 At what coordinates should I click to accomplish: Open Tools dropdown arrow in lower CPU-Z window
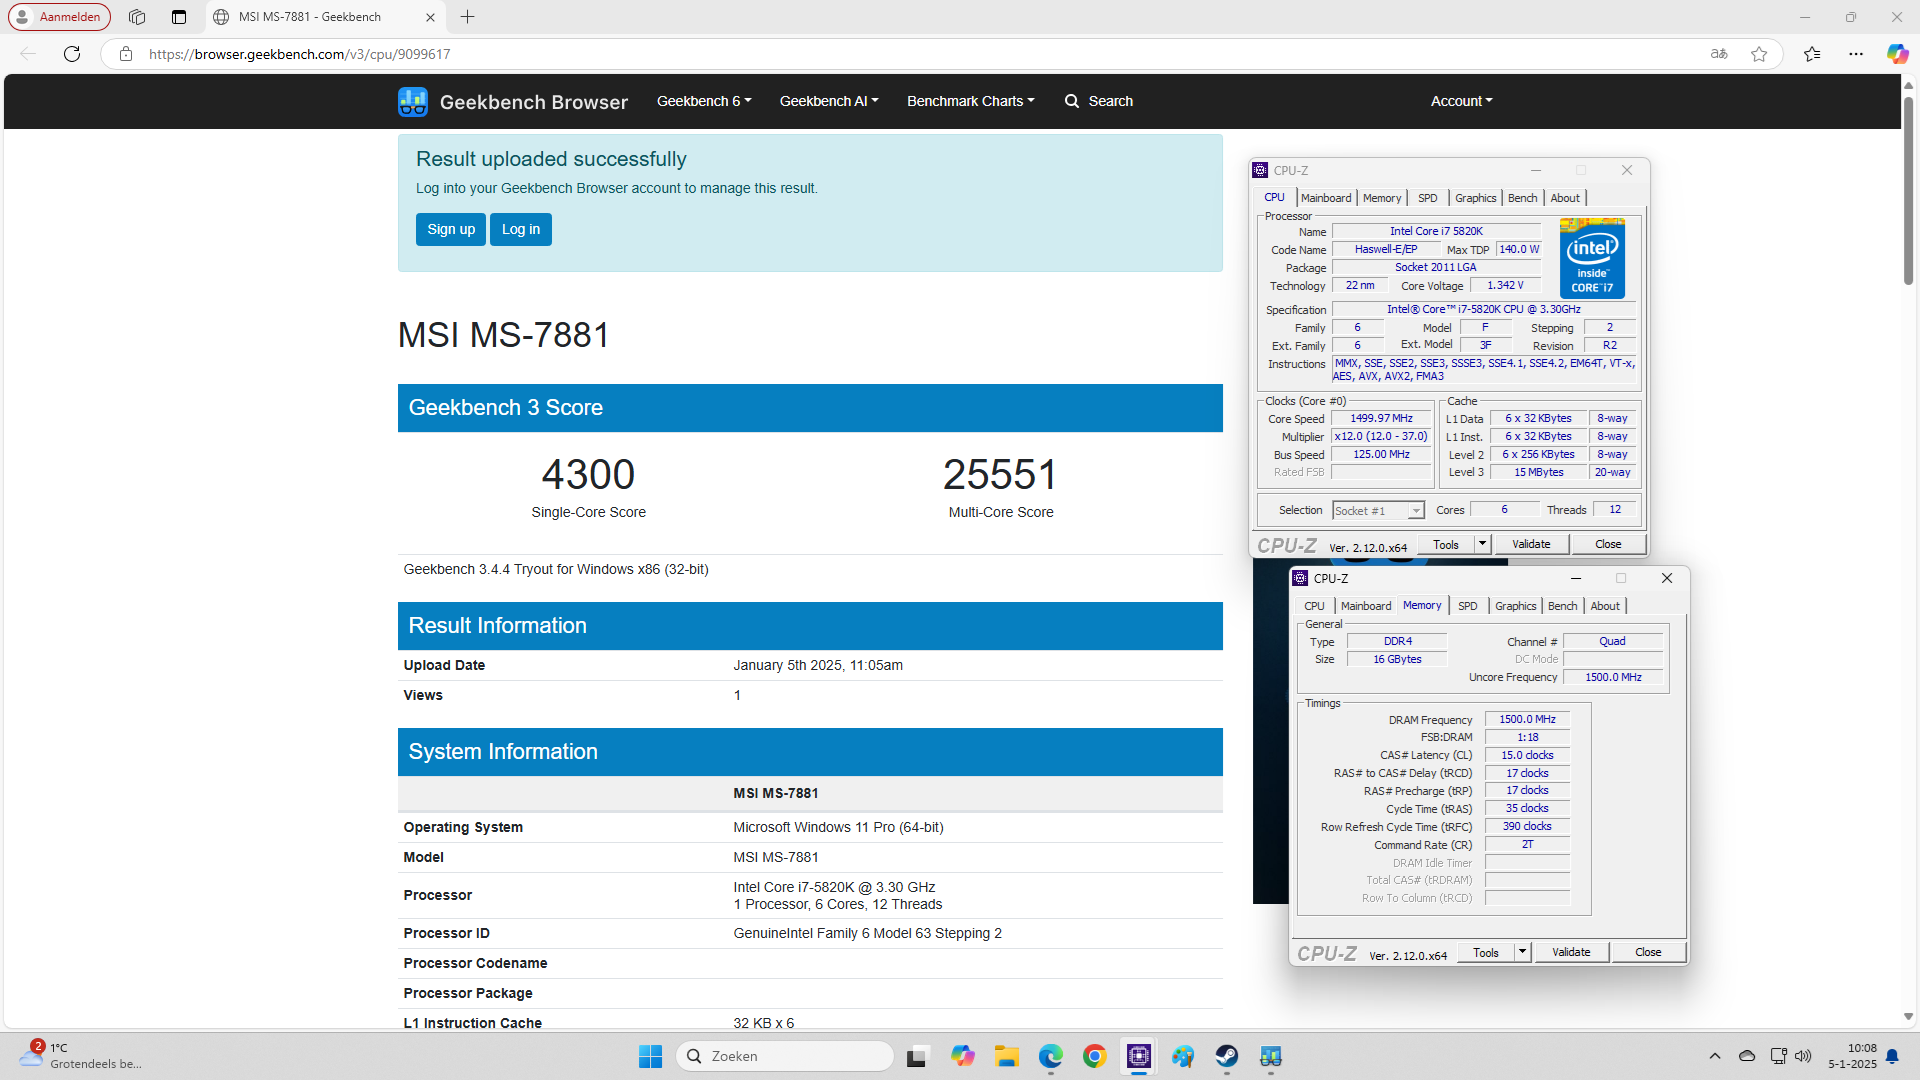point(1522,952)
